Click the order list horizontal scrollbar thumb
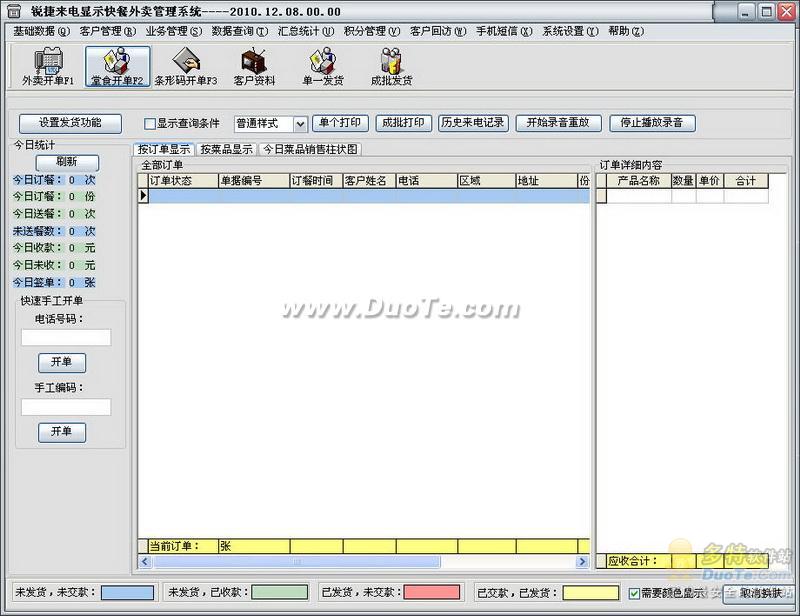800x616 pixels. coord(296,561)
